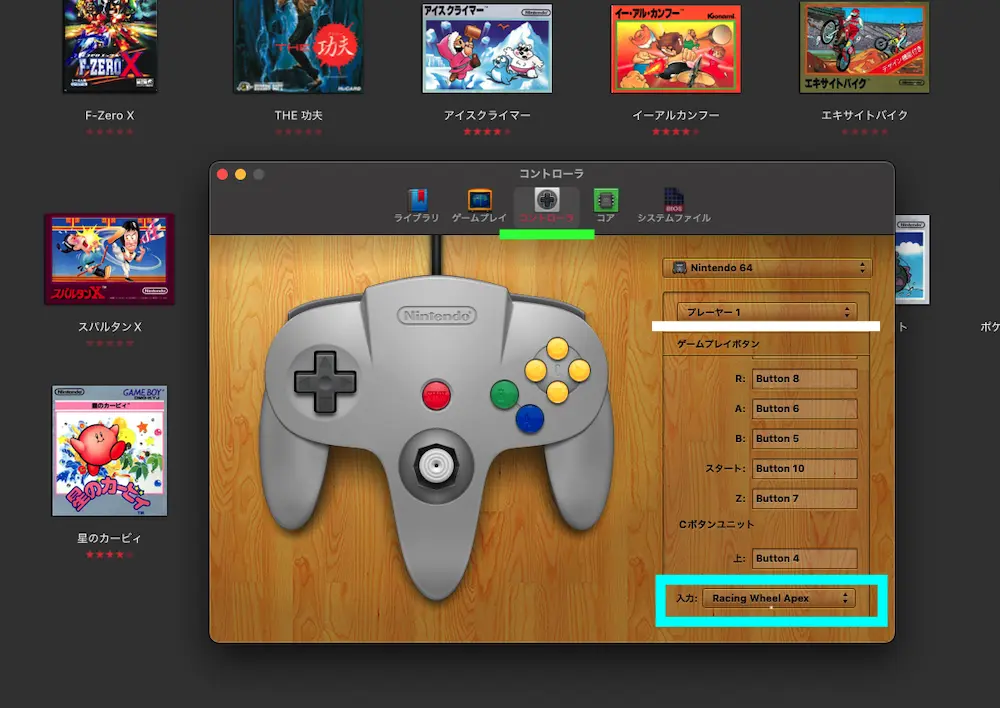Select the エキサイトバイク game cover
This screenshot has height=708, width=1000.
(x=864, y=48)
